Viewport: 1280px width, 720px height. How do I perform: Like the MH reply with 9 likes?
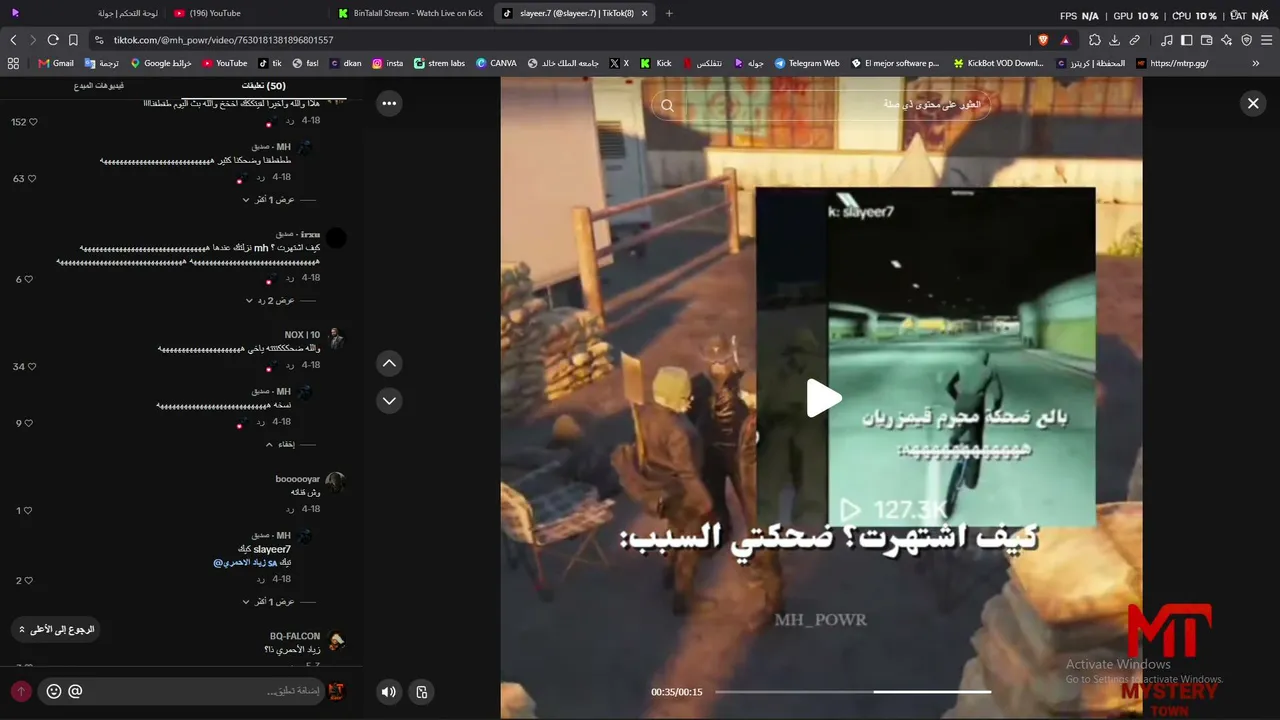click(29, 423)
